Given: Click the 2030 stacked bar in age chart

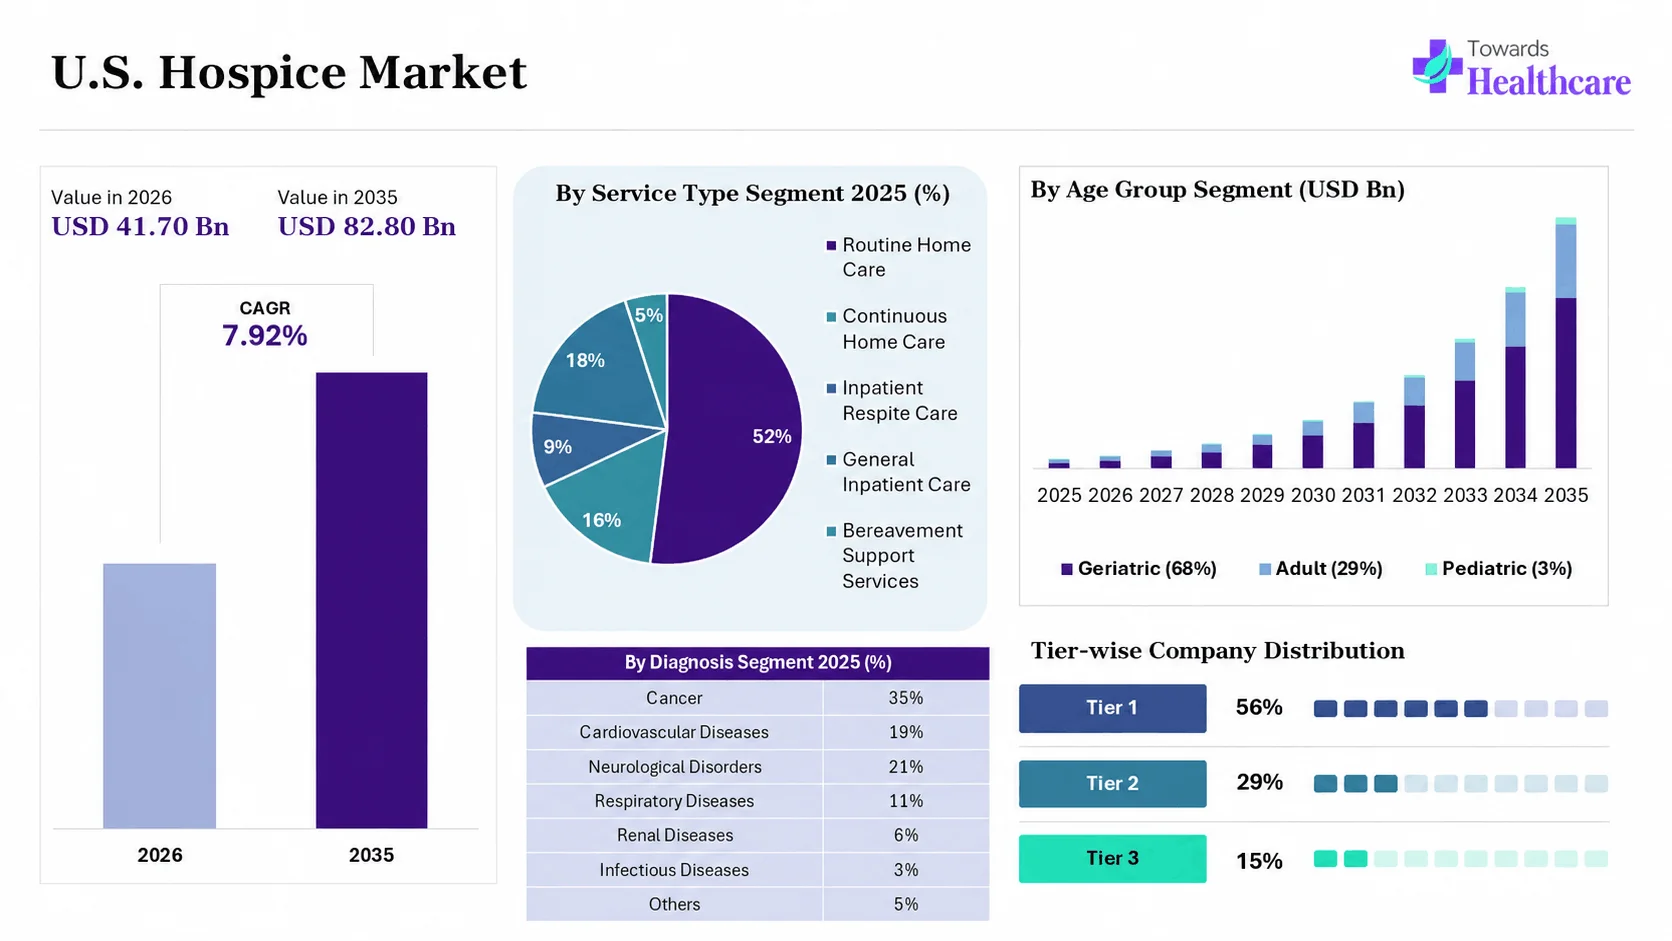Looking at the screenshot, I should [1313, 444].
